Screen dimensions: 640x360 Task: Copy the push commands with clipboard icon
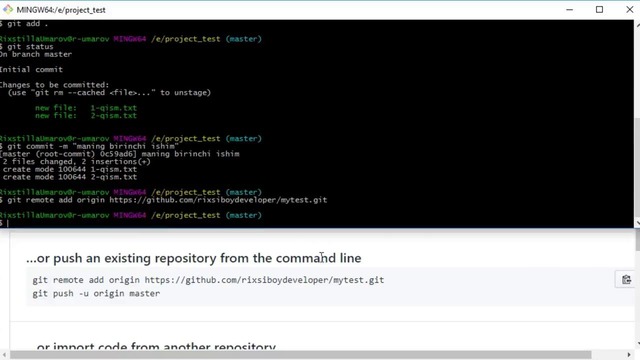[x=626, y=280]
